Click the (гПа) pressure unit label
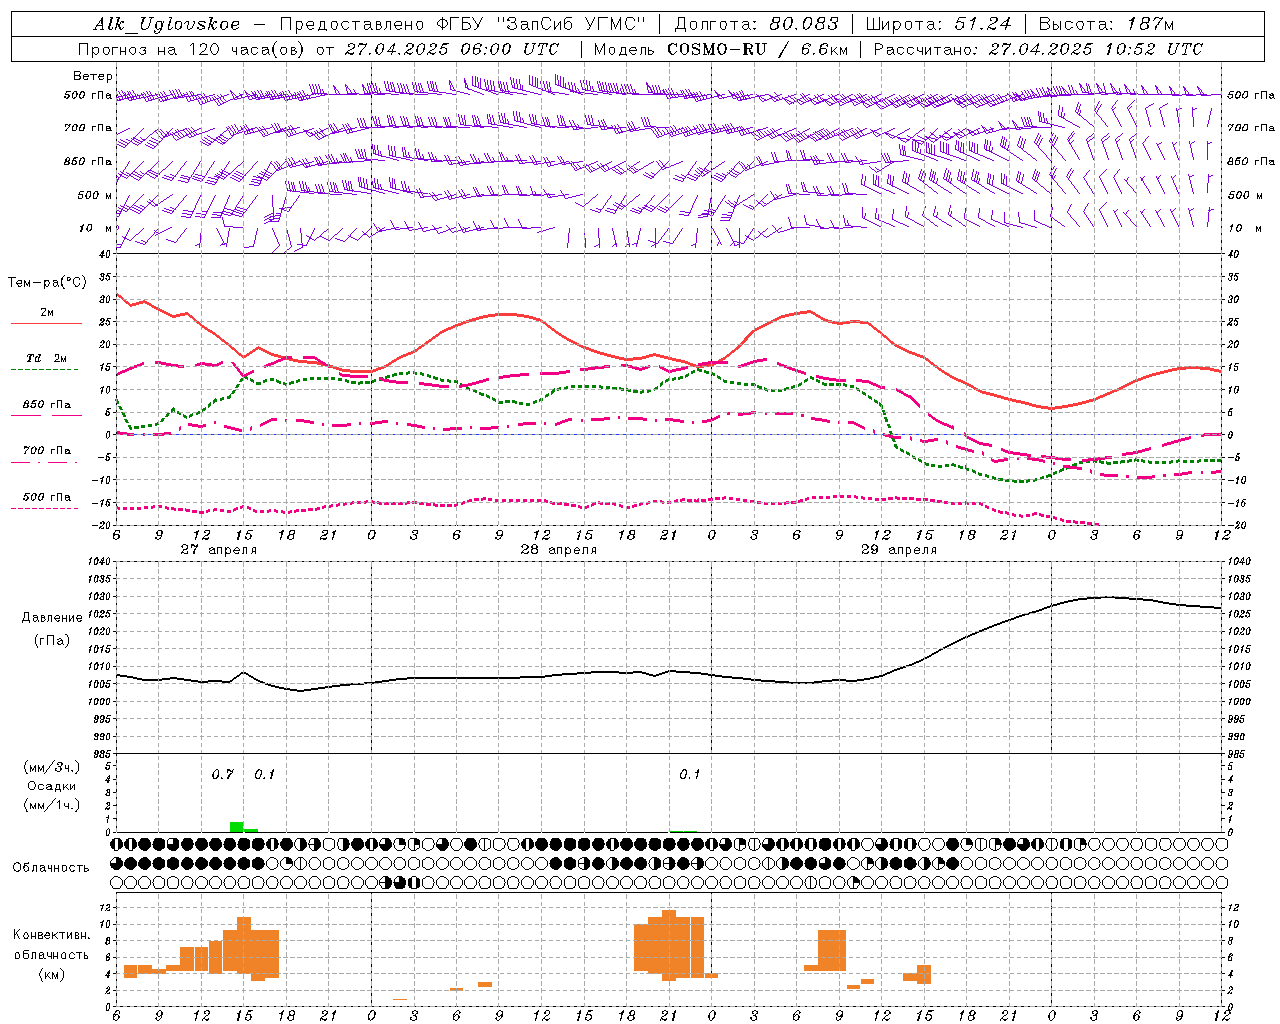 [x=52, y=641]
